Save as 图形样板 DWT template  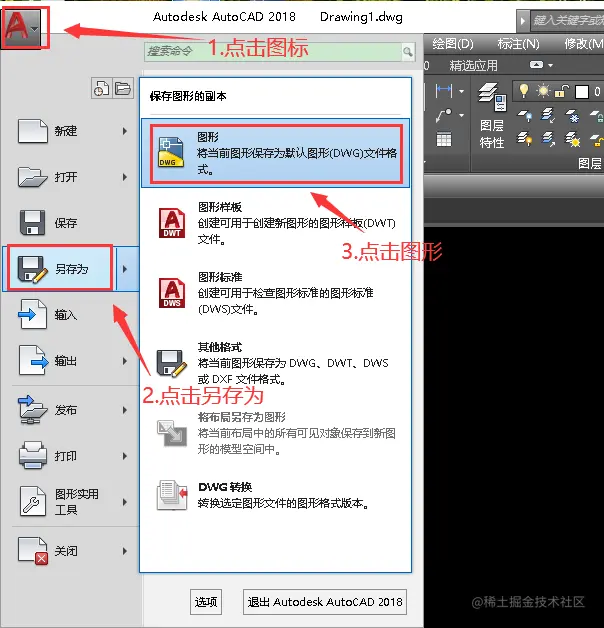(x=276, y=223)
